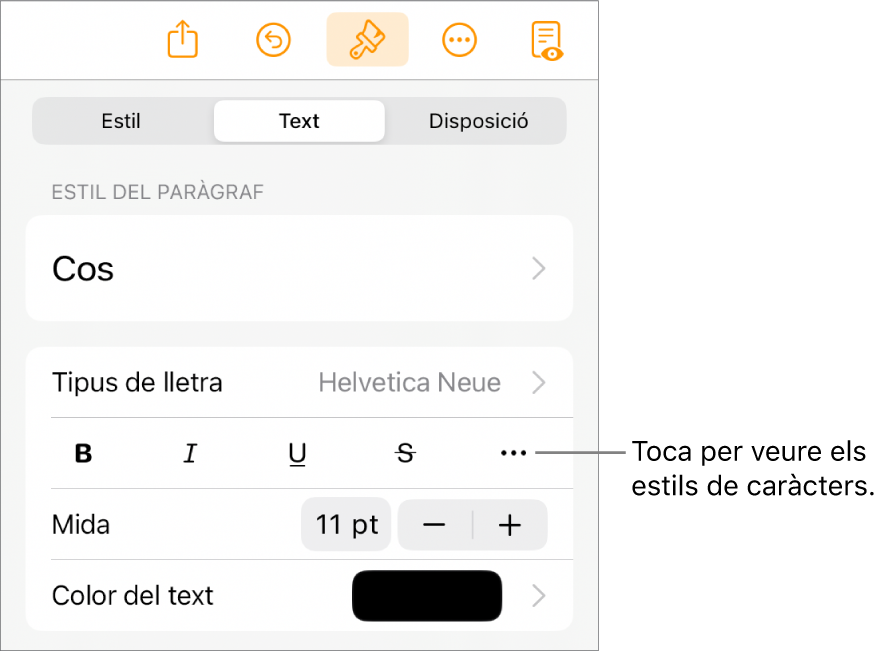Toggle italic formatting
Screen dimensions: 888x652
tap(190, 453)
